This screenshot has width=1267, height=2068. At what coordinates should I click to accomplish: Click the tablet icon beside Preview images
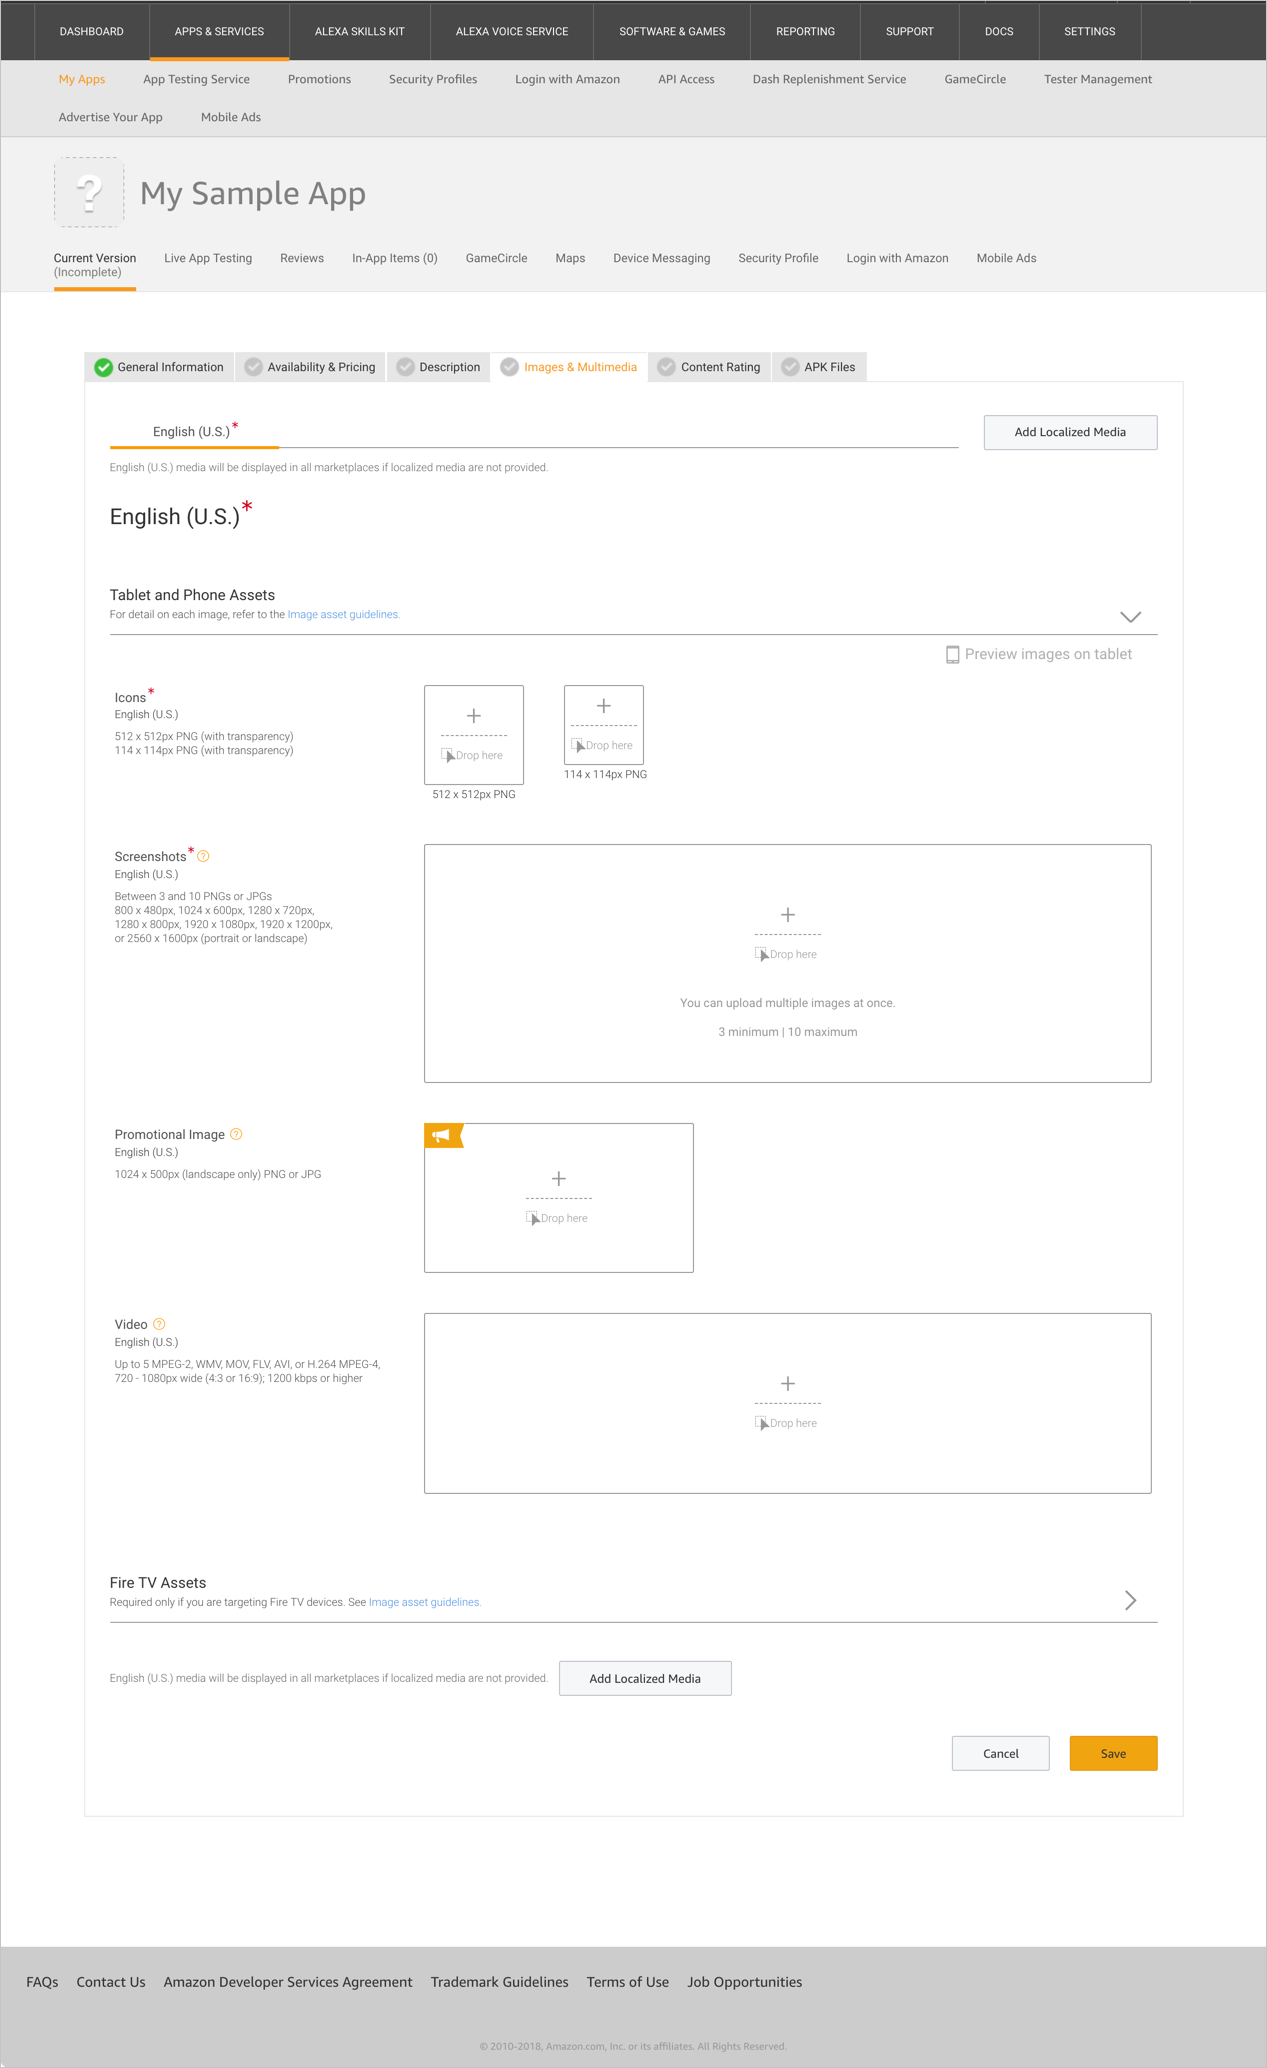(953, 654)
